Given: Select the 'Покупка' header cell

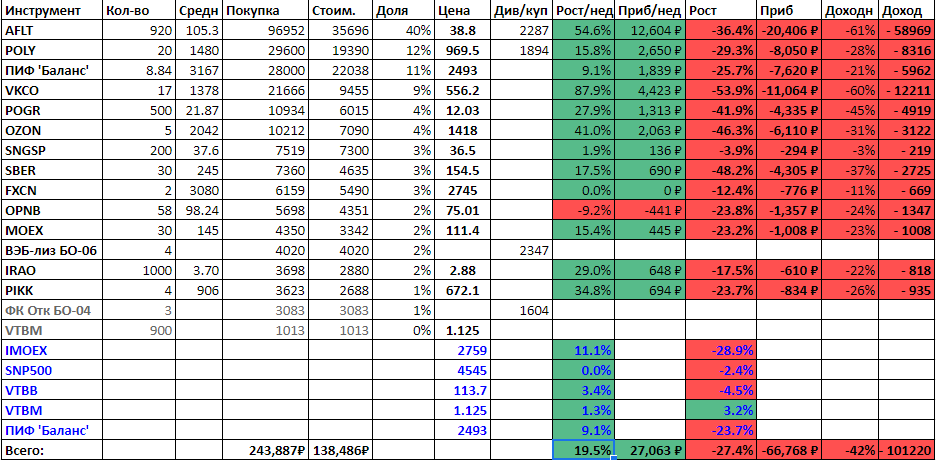Looking at the screenshot, I should coord(264,10).
